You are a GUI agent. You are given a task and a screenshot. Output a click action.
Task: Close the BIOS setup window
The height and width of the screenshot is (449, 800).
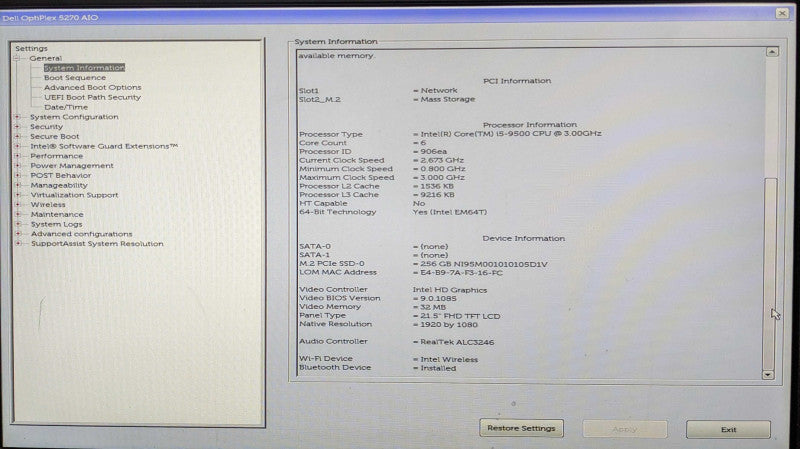coord(782,13)
